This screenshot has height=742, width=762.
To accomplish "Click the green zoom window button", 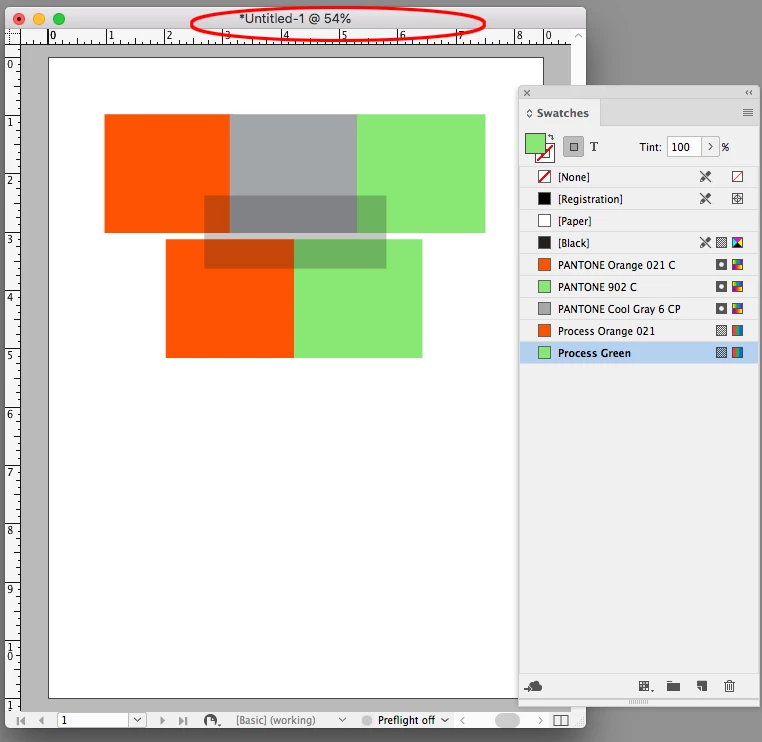I will click(59, 19).
